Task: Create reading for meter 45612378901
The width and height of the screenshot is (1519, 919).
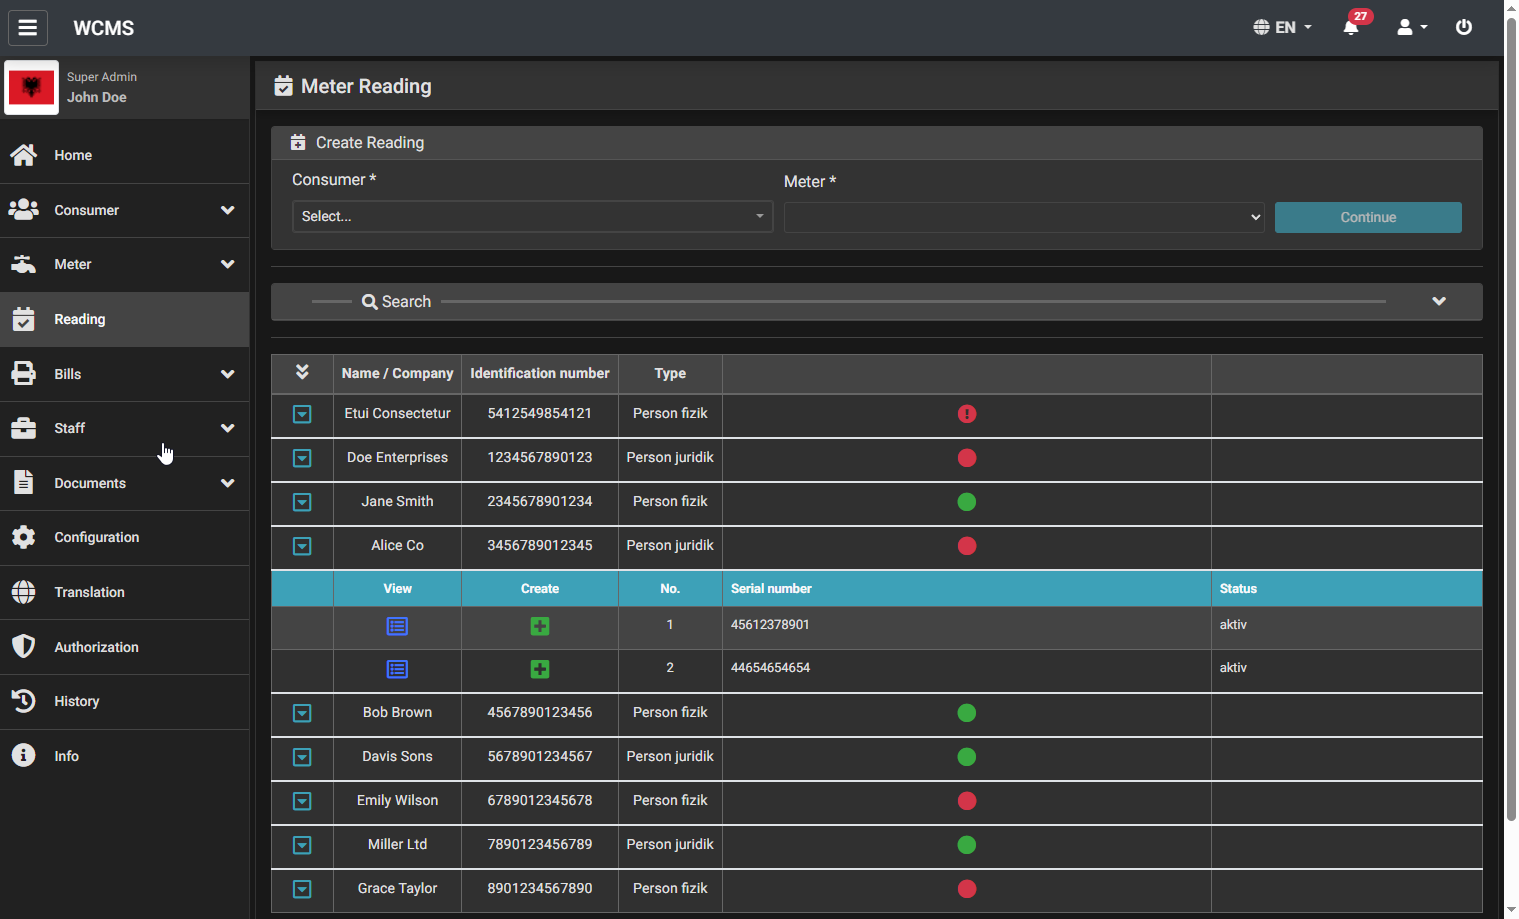Action: coord(540,626)
